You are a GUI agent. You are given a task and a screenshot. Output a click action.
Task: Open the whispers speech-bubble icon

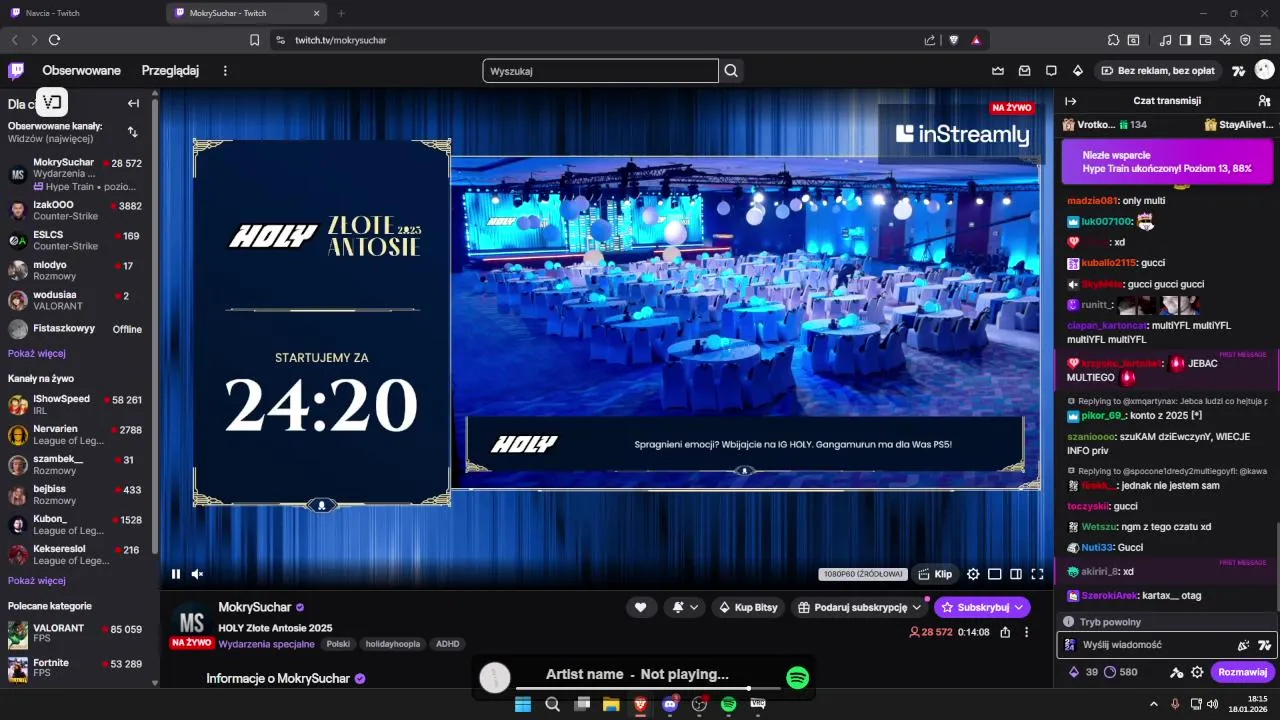(x=1051, y=71)
